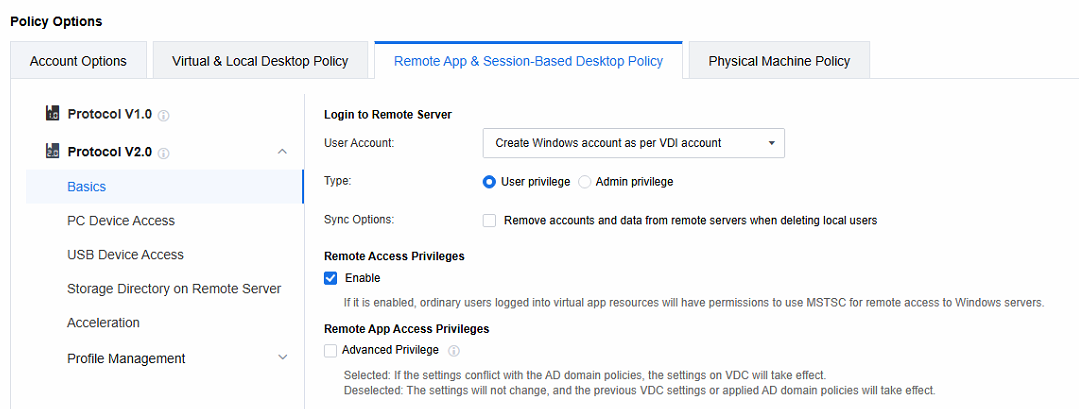
Task: Expand the Profile Management section
Action: (x=282, y=358)
